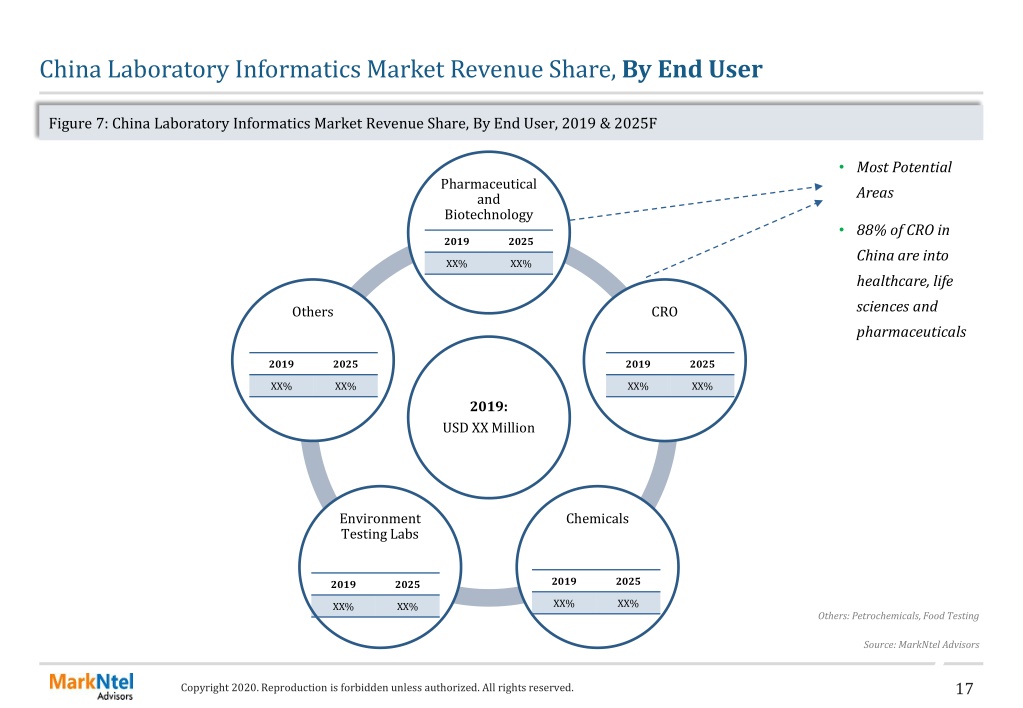Select the Figure 7 caption text
This screenshot has height=708, width=1023.
[352, 123]
